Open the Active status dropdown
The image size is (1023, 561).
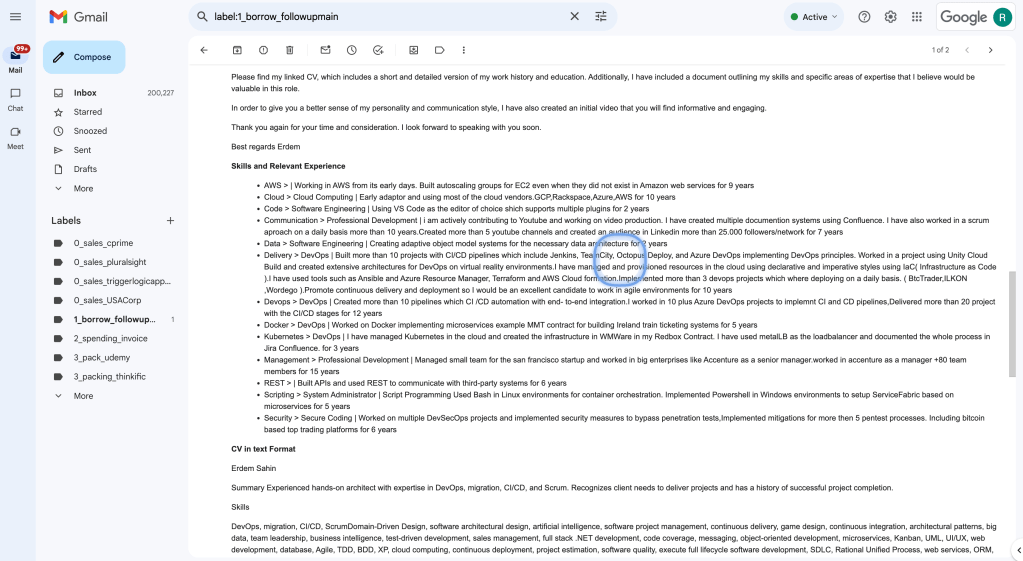coord(814,17)
